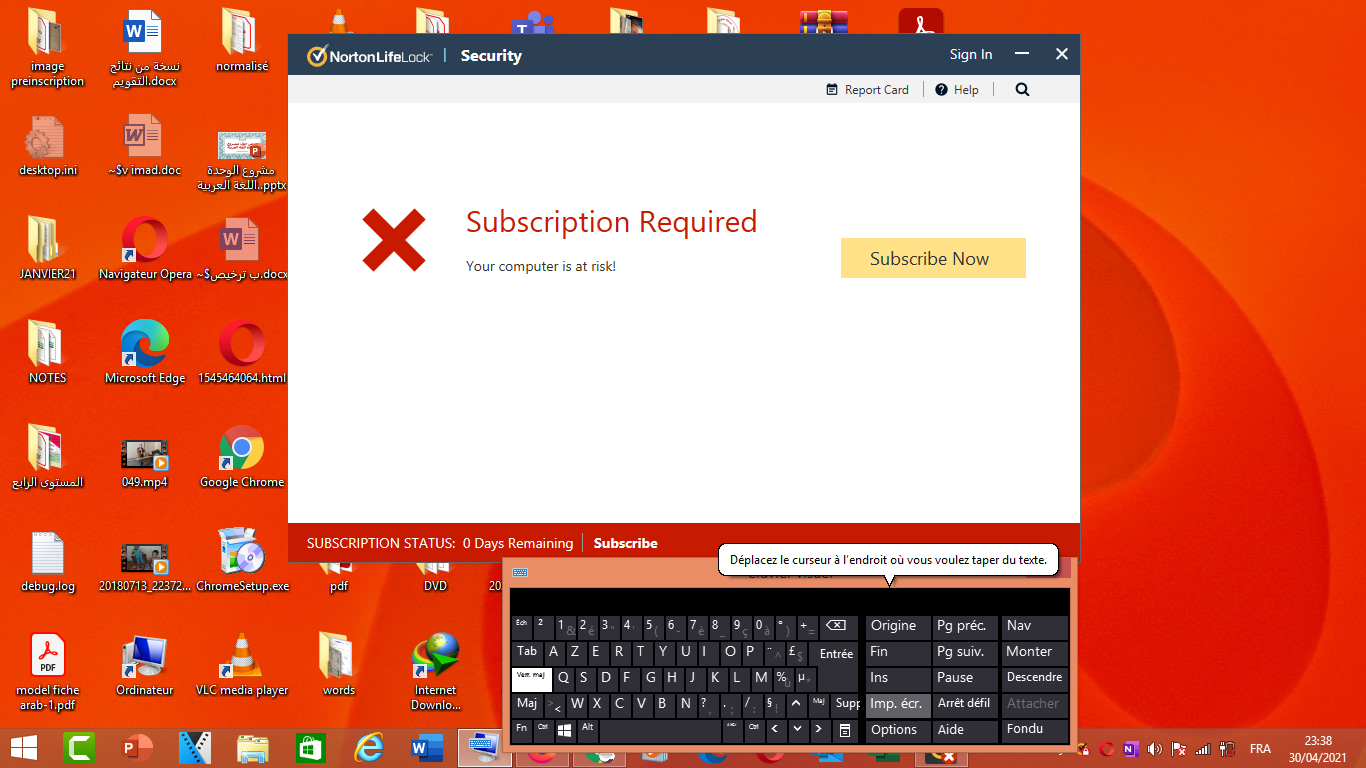Select the debug.log file icon
This screenshot has height=768, width=1366.
(x=47, y=560)
